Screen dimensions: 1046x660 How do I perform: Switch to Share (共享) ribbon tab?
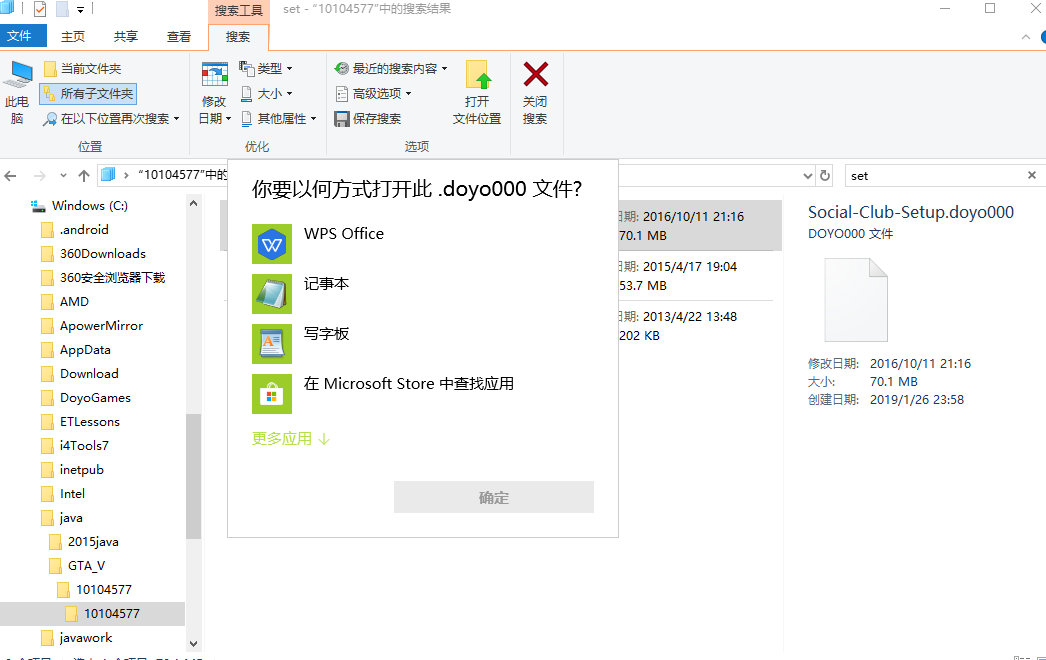pyautogui.click(x=125, y=37)
